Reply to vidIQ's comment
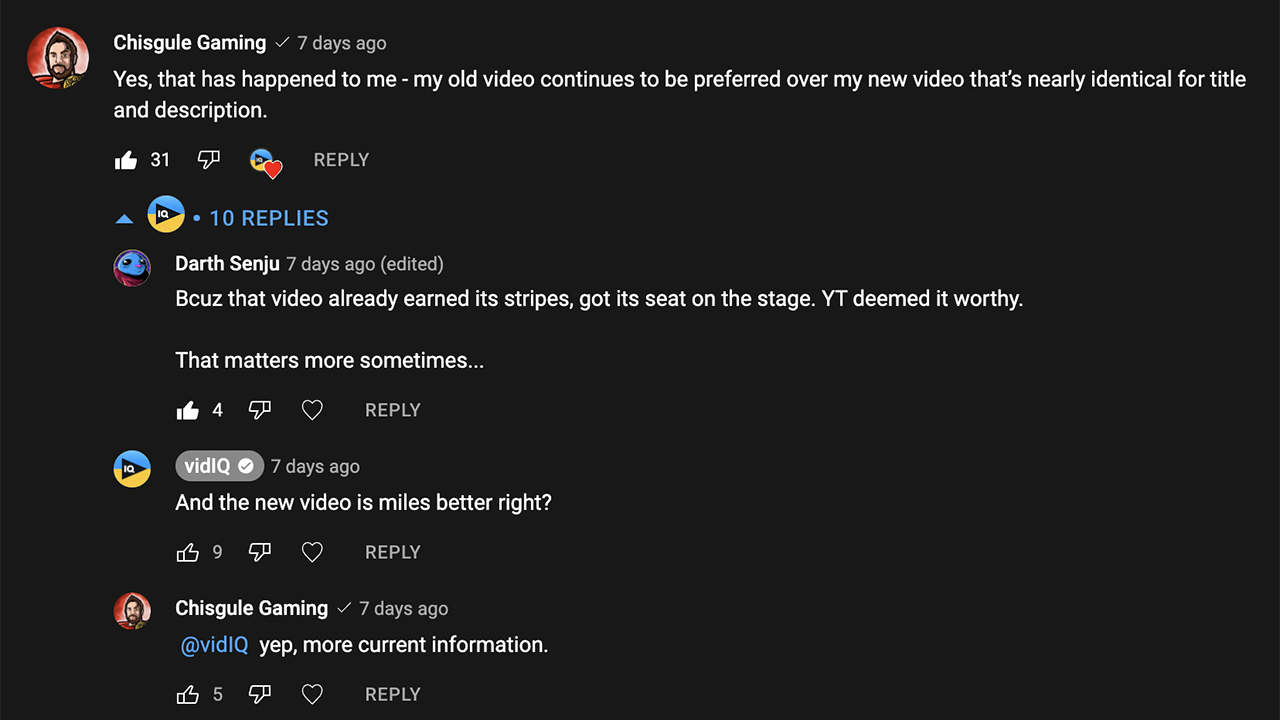The width and height of the screenshot is (1280, 720). [392, 552]
